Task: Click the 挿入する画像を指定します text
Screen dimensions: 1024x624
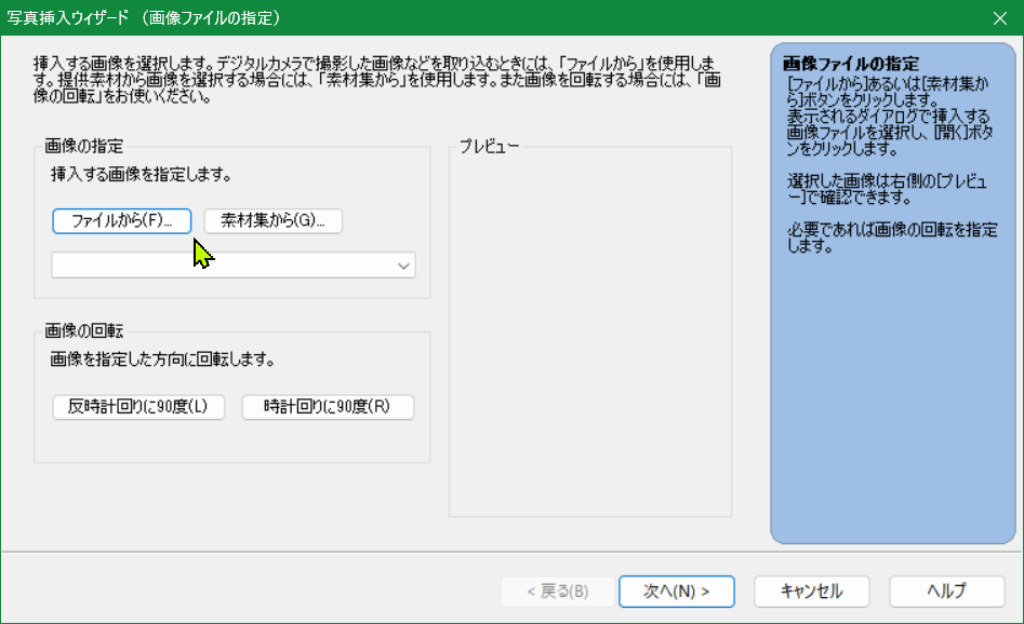Action: [x=141, y=175]
